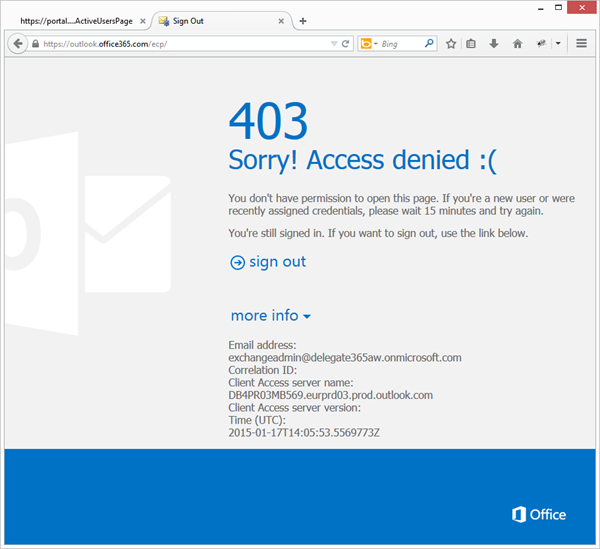Click the sign out link
The height and width of the screenshot is (549, 600).
277,262
